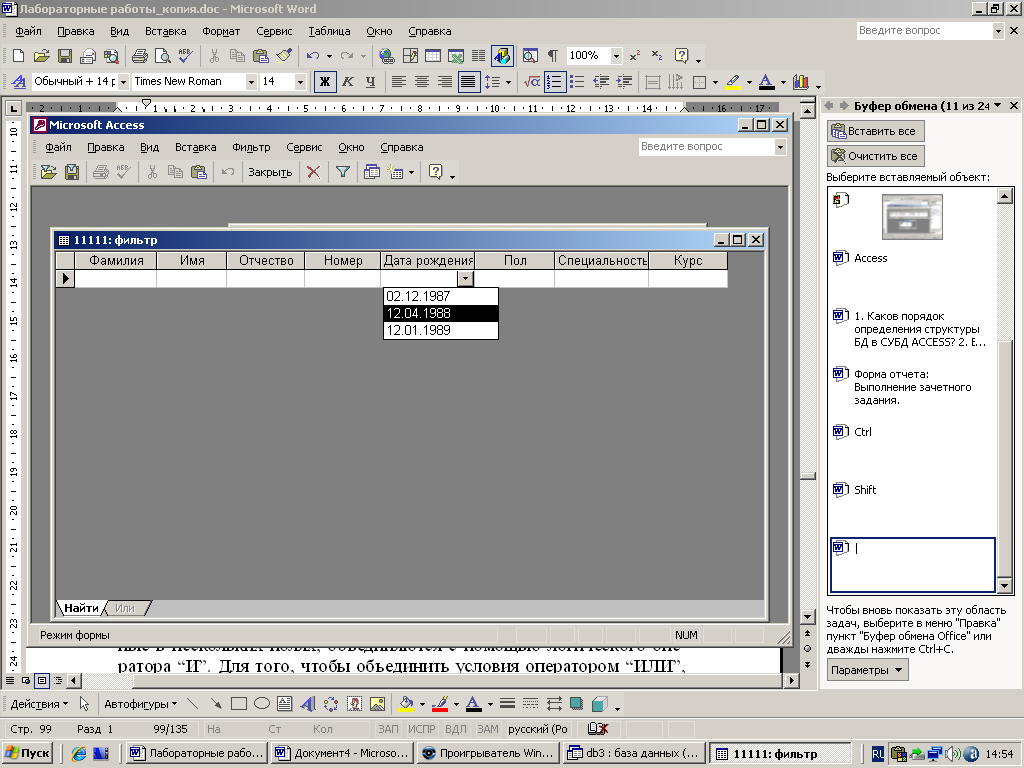Toggle Justify alignment button
Viewport: 1024px width, 768px height.
coord(468,82)
